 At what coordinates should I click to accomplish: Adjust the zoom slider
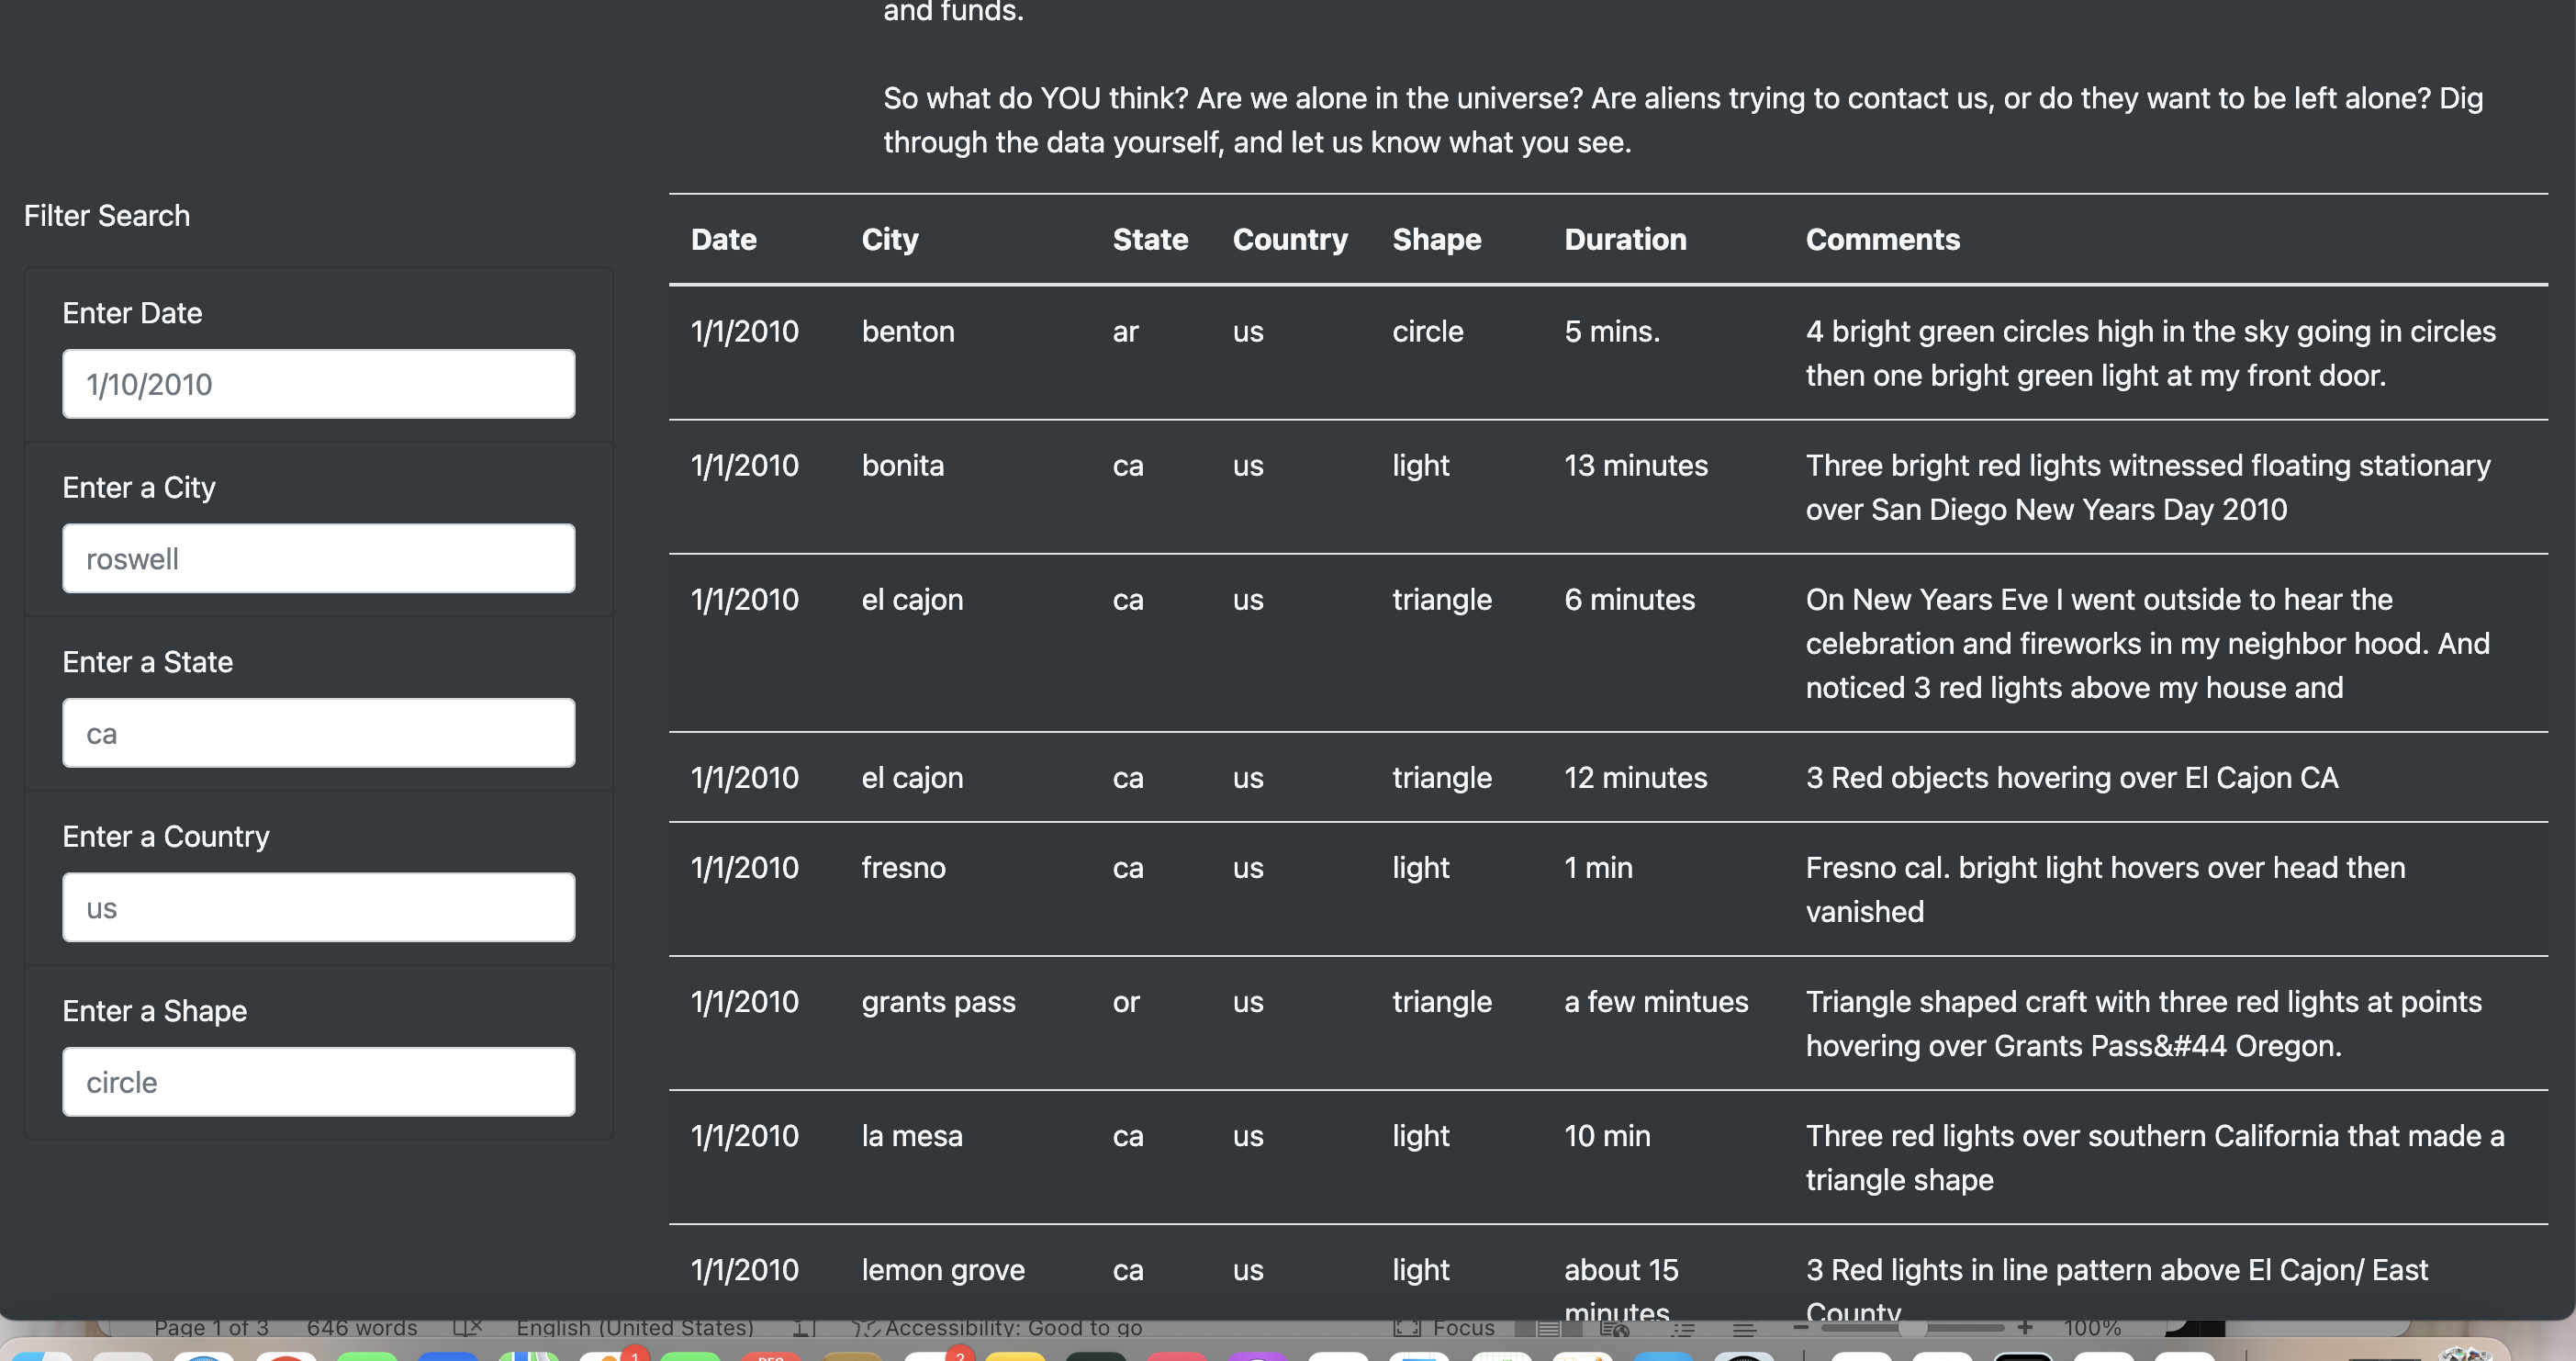(x=1915, y=1328)
